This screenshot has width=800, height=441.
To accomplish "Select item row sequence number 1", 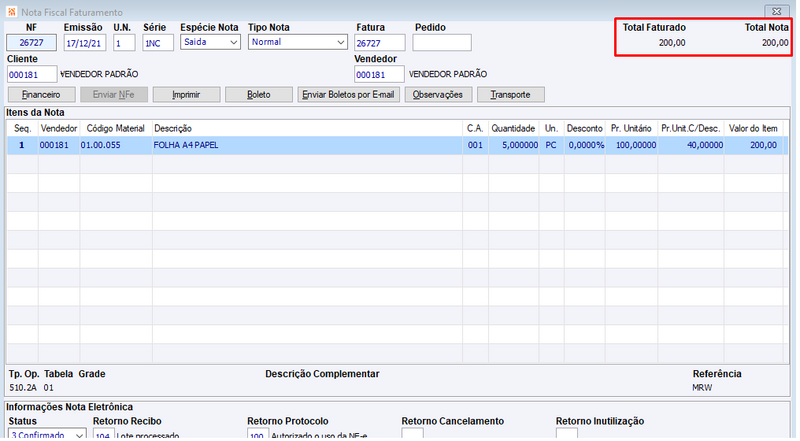I will point(22,145).
